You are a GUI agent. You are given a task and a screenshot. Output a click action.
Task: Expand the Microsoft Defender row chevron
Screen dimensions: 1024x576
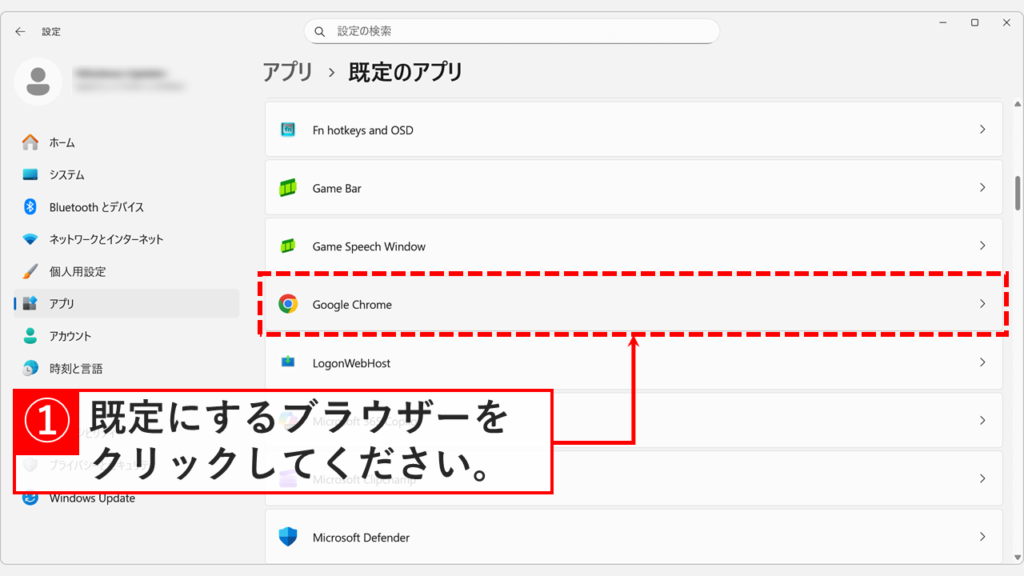click(981, 537)
